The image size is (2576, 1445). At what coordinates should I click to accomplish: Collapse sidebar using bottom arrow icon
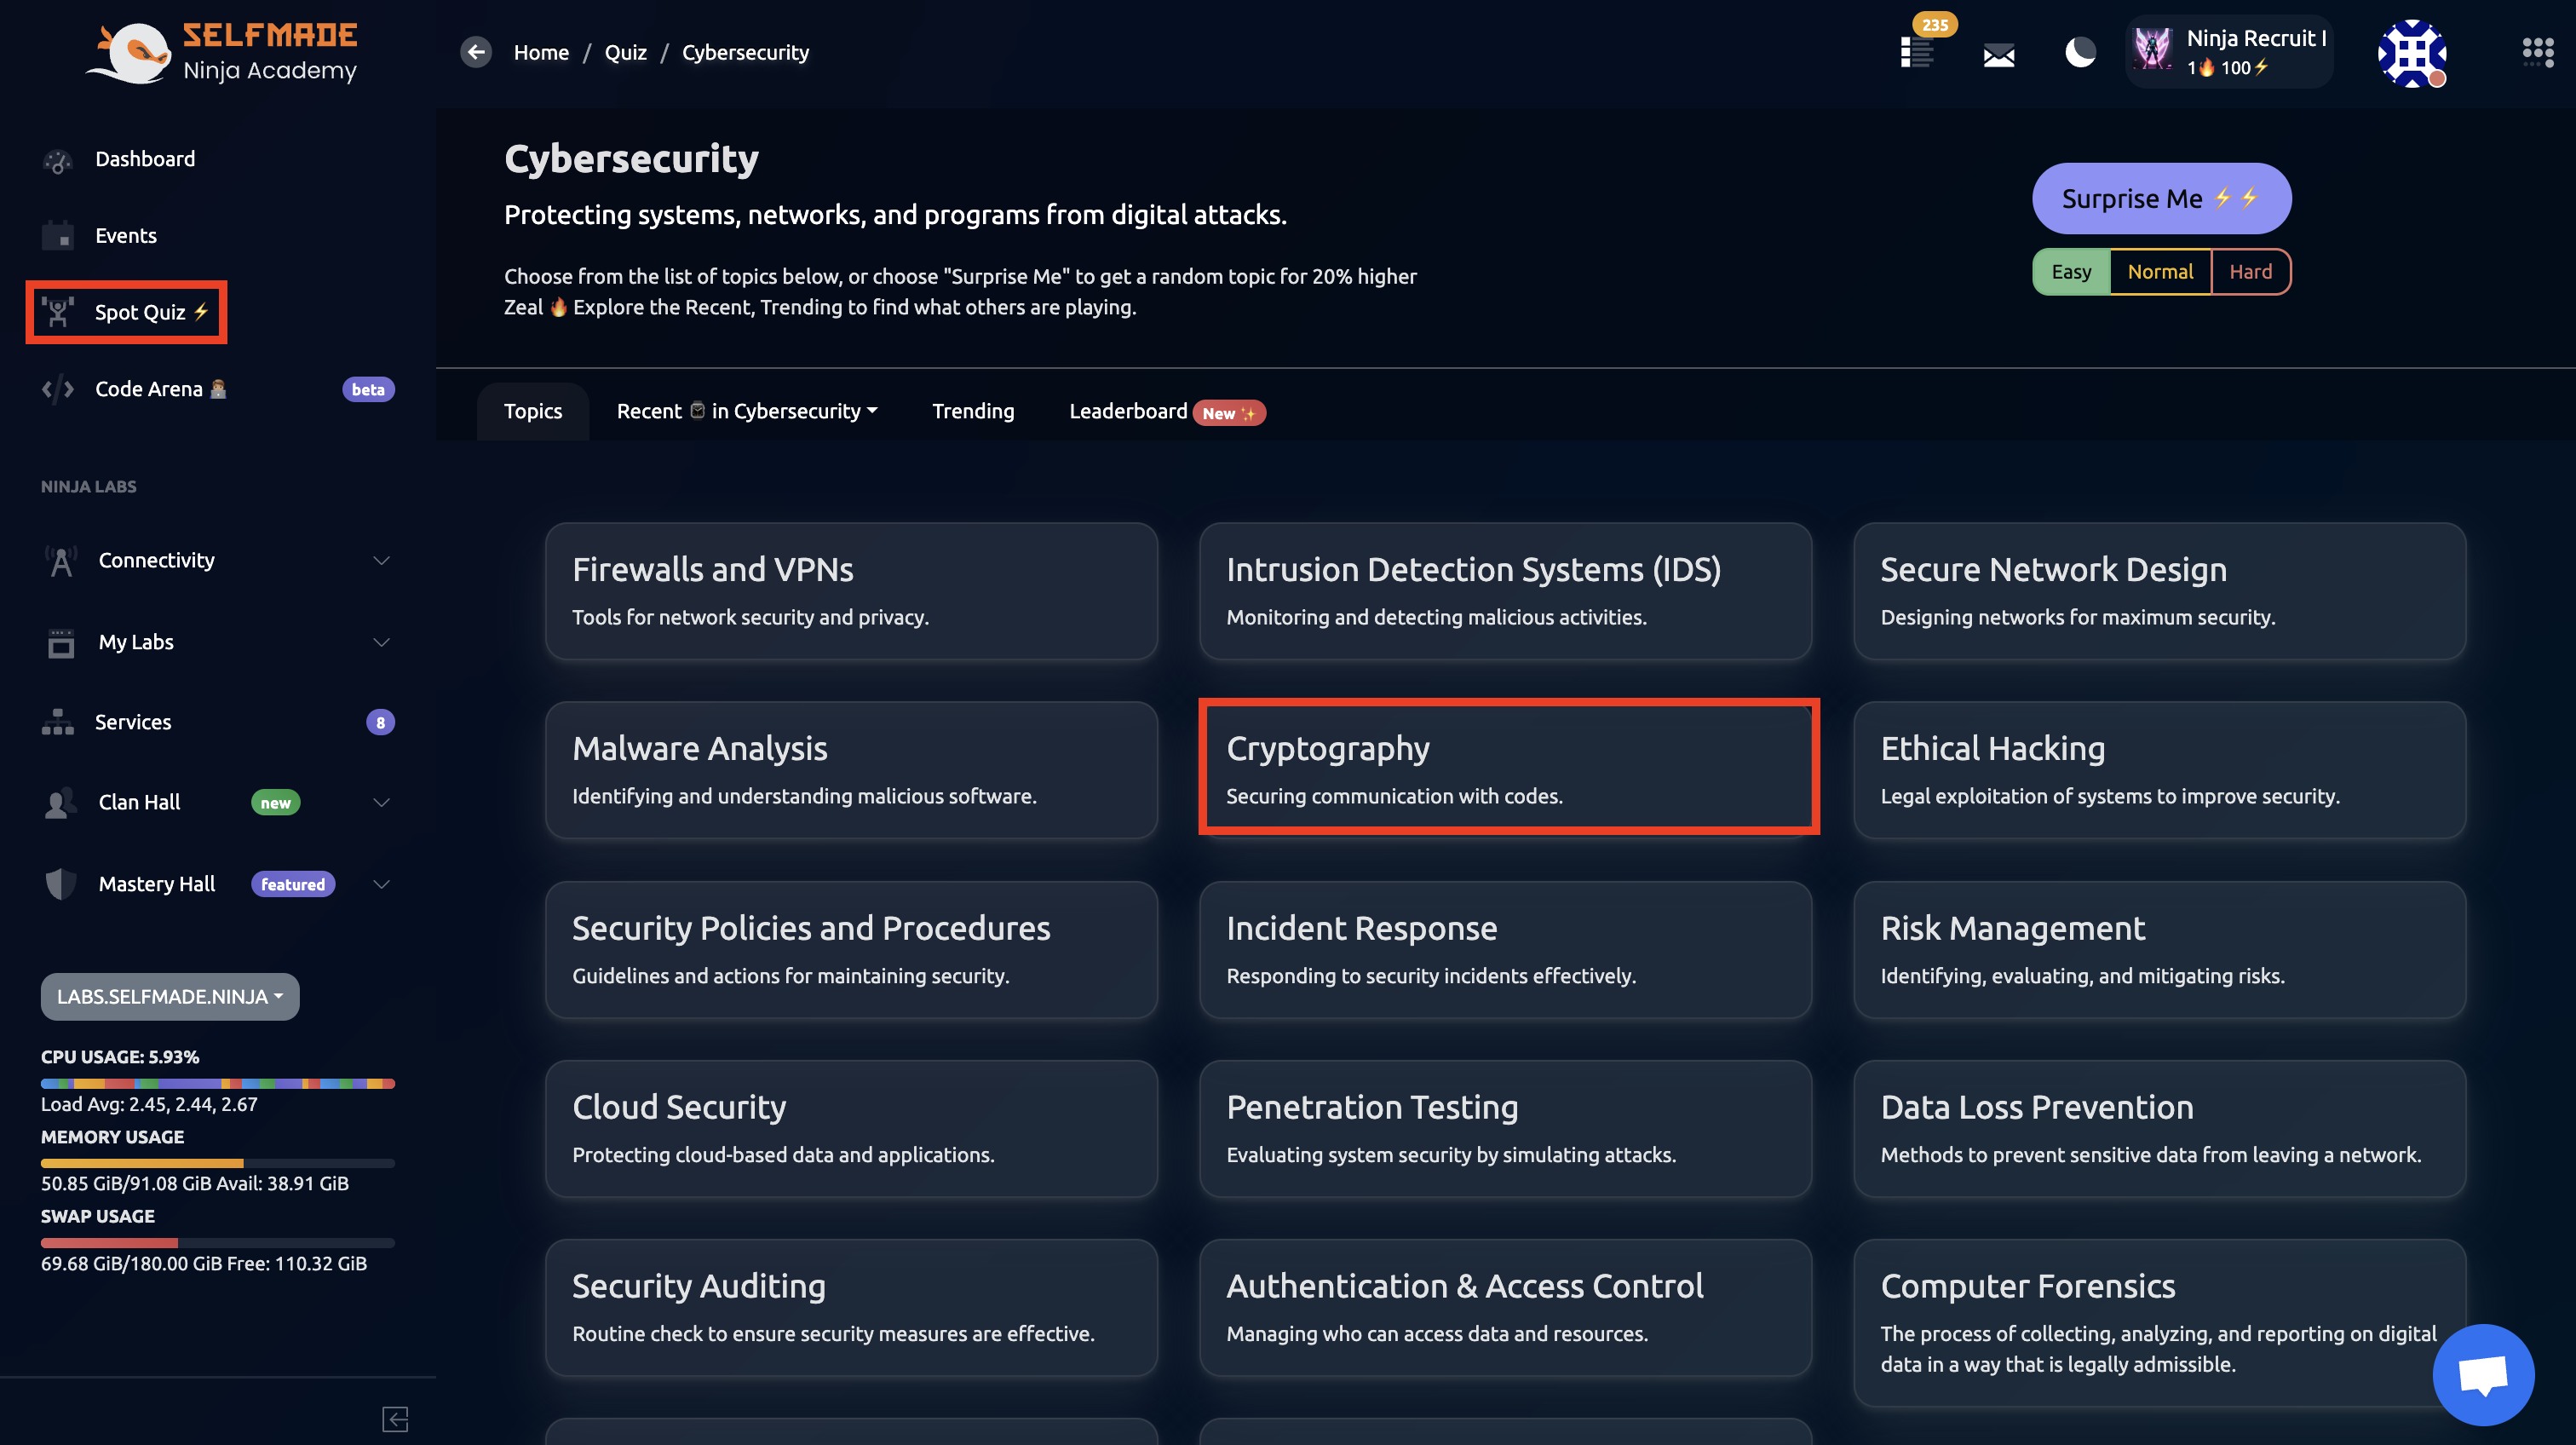coord(395,1418)
